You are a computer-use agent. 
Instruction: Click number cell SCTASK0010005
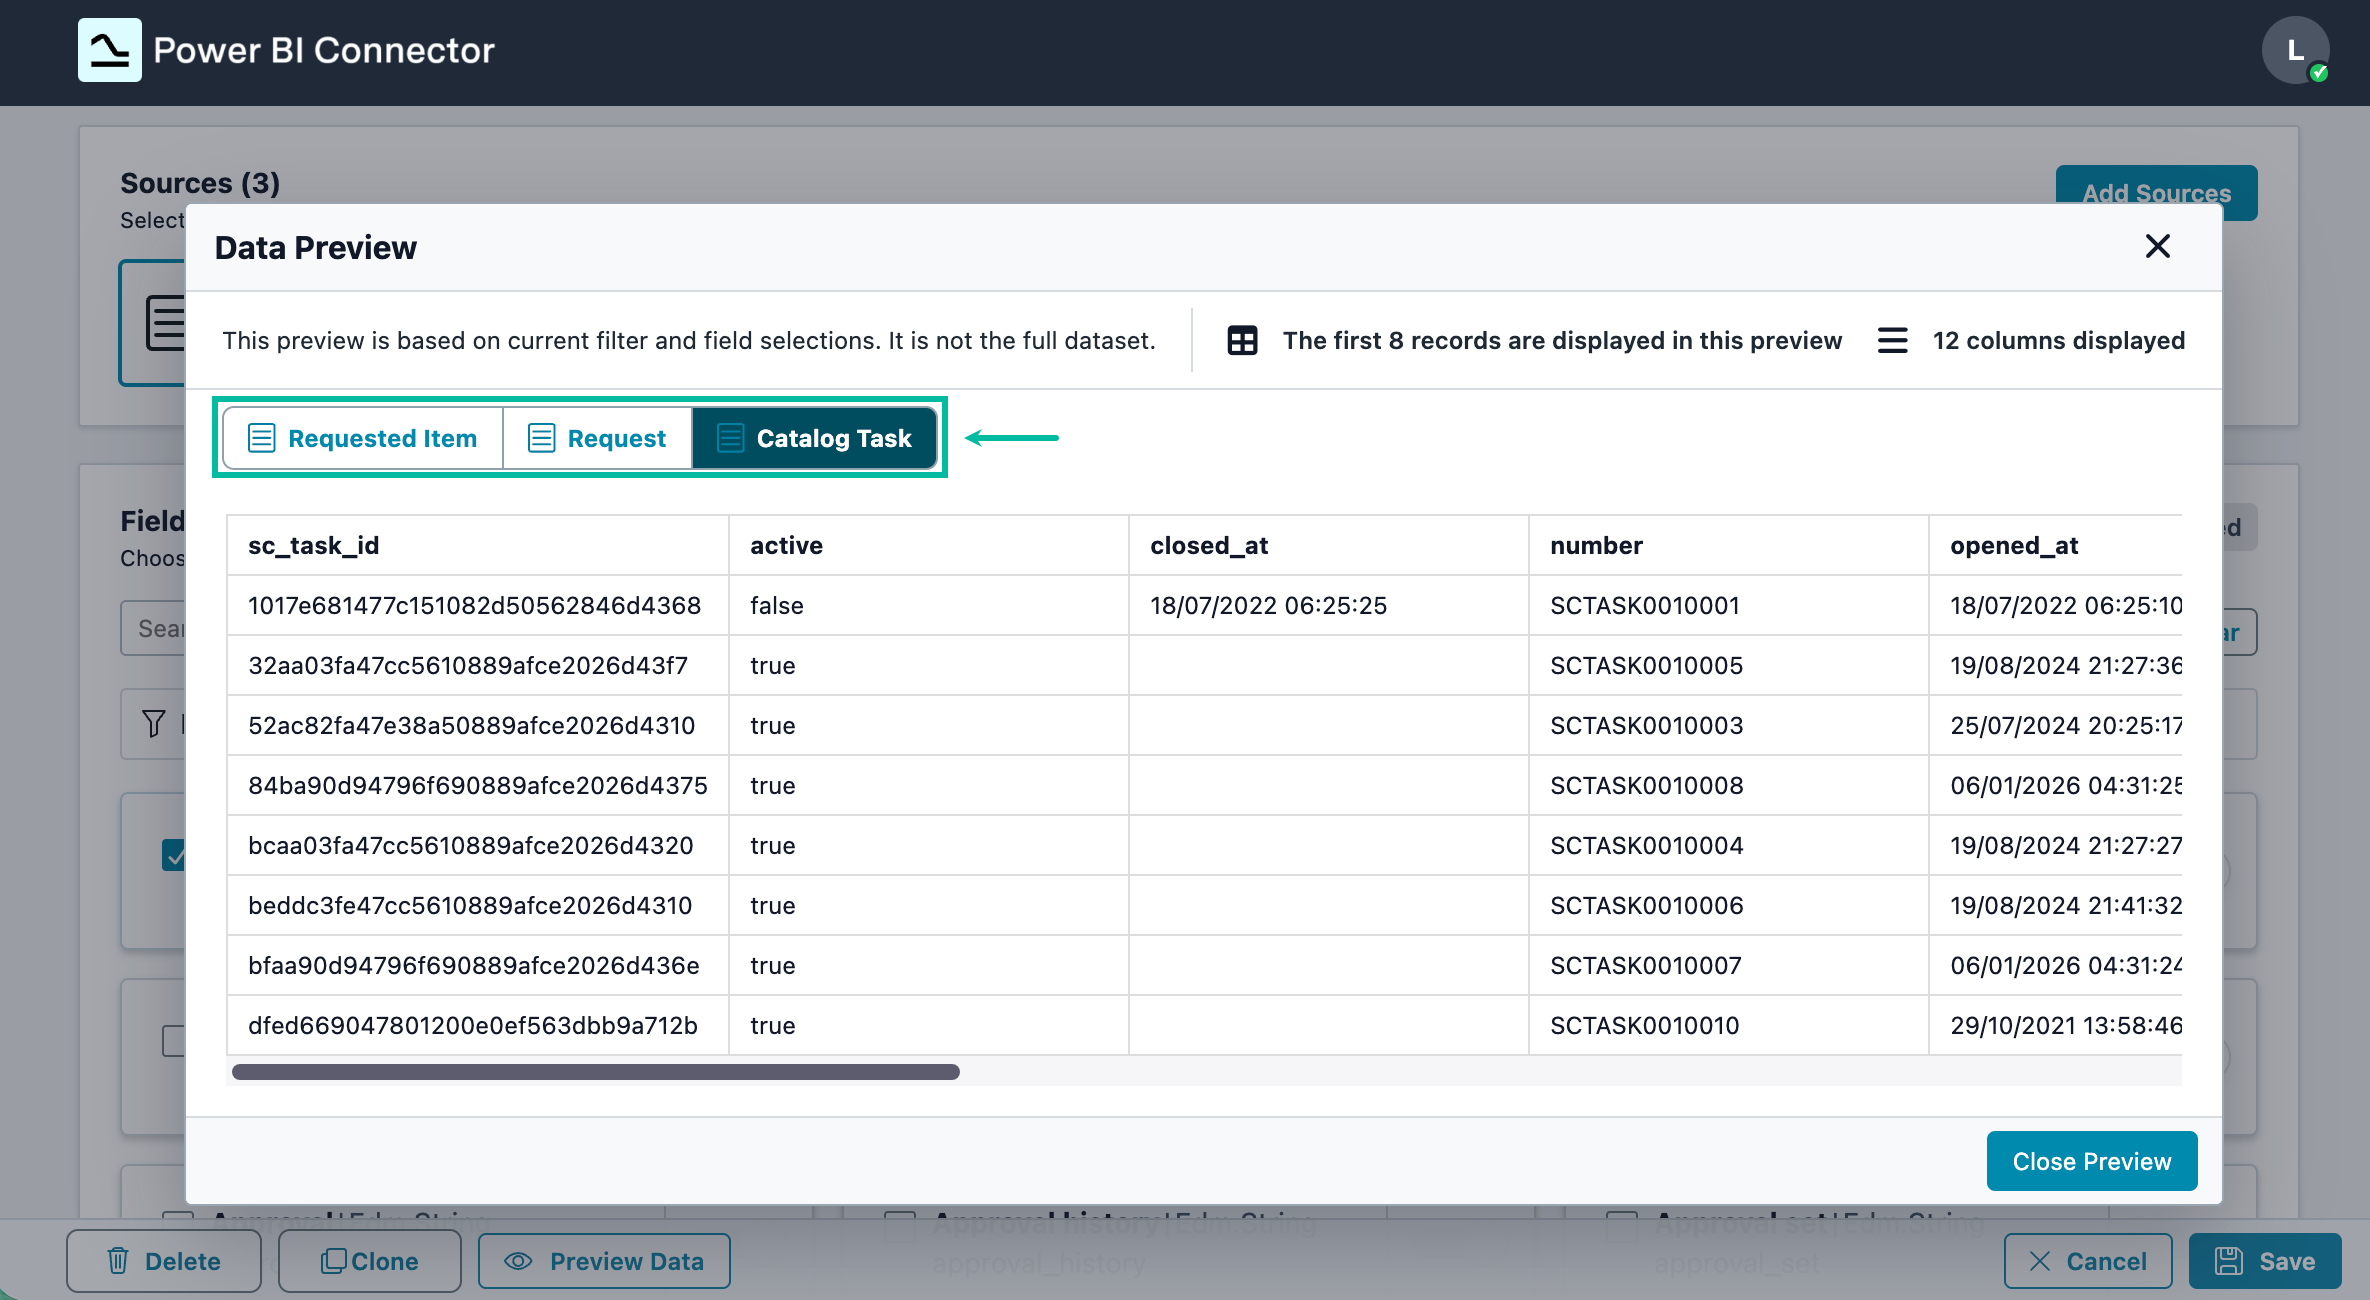coord(1728,665)
